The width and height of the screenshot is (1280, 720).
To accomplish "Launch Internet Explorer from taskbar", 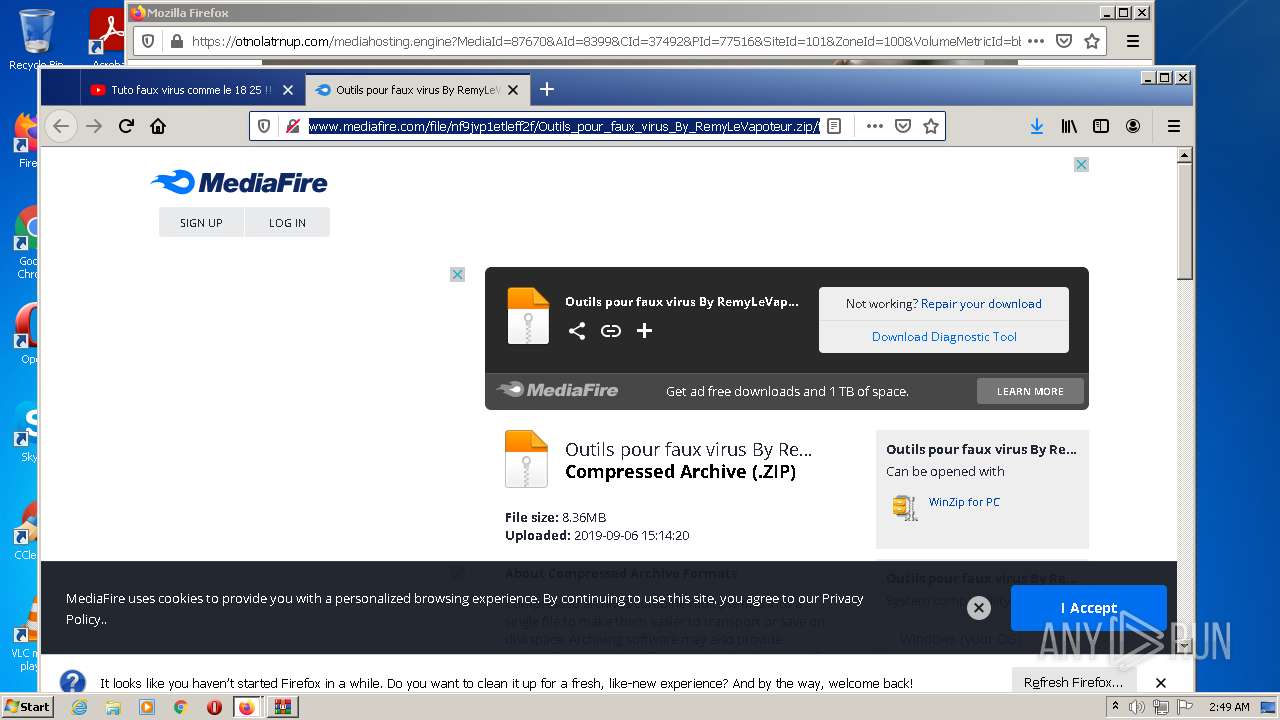I will (x=79, y=707).
